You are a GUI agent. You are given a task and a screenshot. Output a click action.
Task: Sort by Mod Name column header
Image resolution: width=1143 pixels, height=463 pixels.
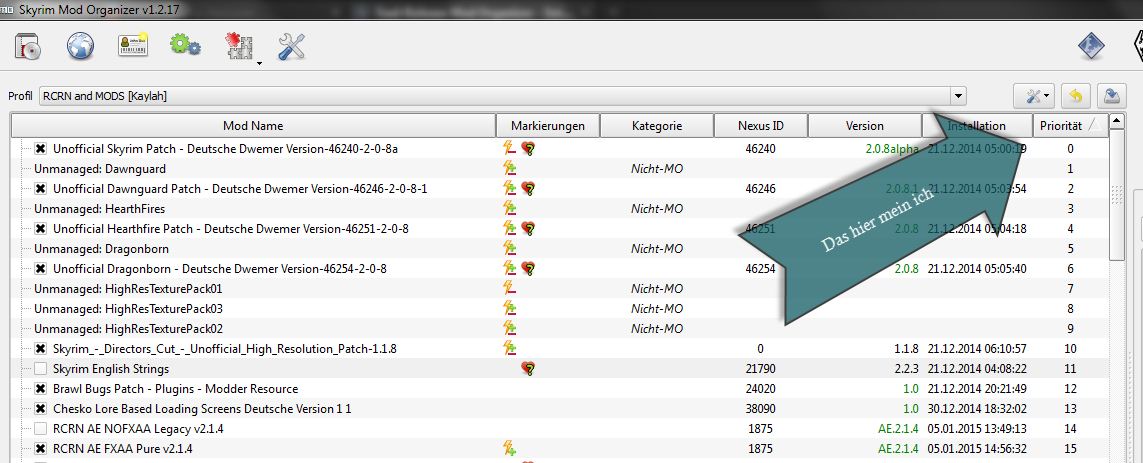[x=253, y=125]
